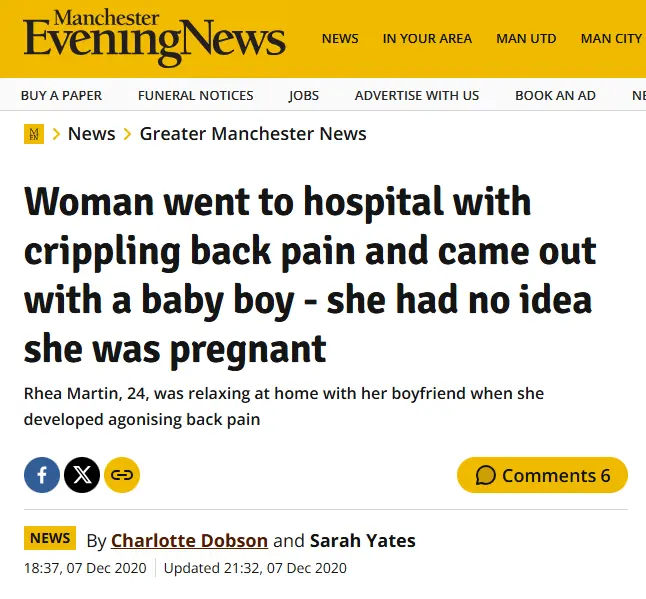Screen dimensions: 646x599
Task: Copy the article link icon
Action: (x=122, y=475)
